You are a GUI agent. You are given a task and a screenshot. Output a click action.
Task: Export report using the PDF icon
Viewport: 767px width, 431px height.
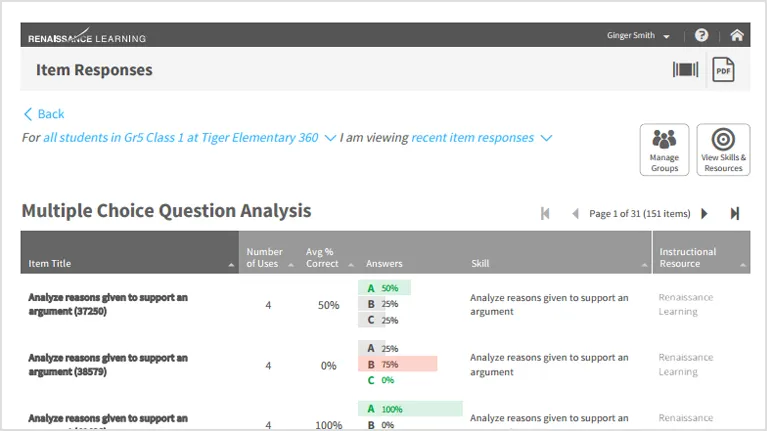tap(723, 70)
